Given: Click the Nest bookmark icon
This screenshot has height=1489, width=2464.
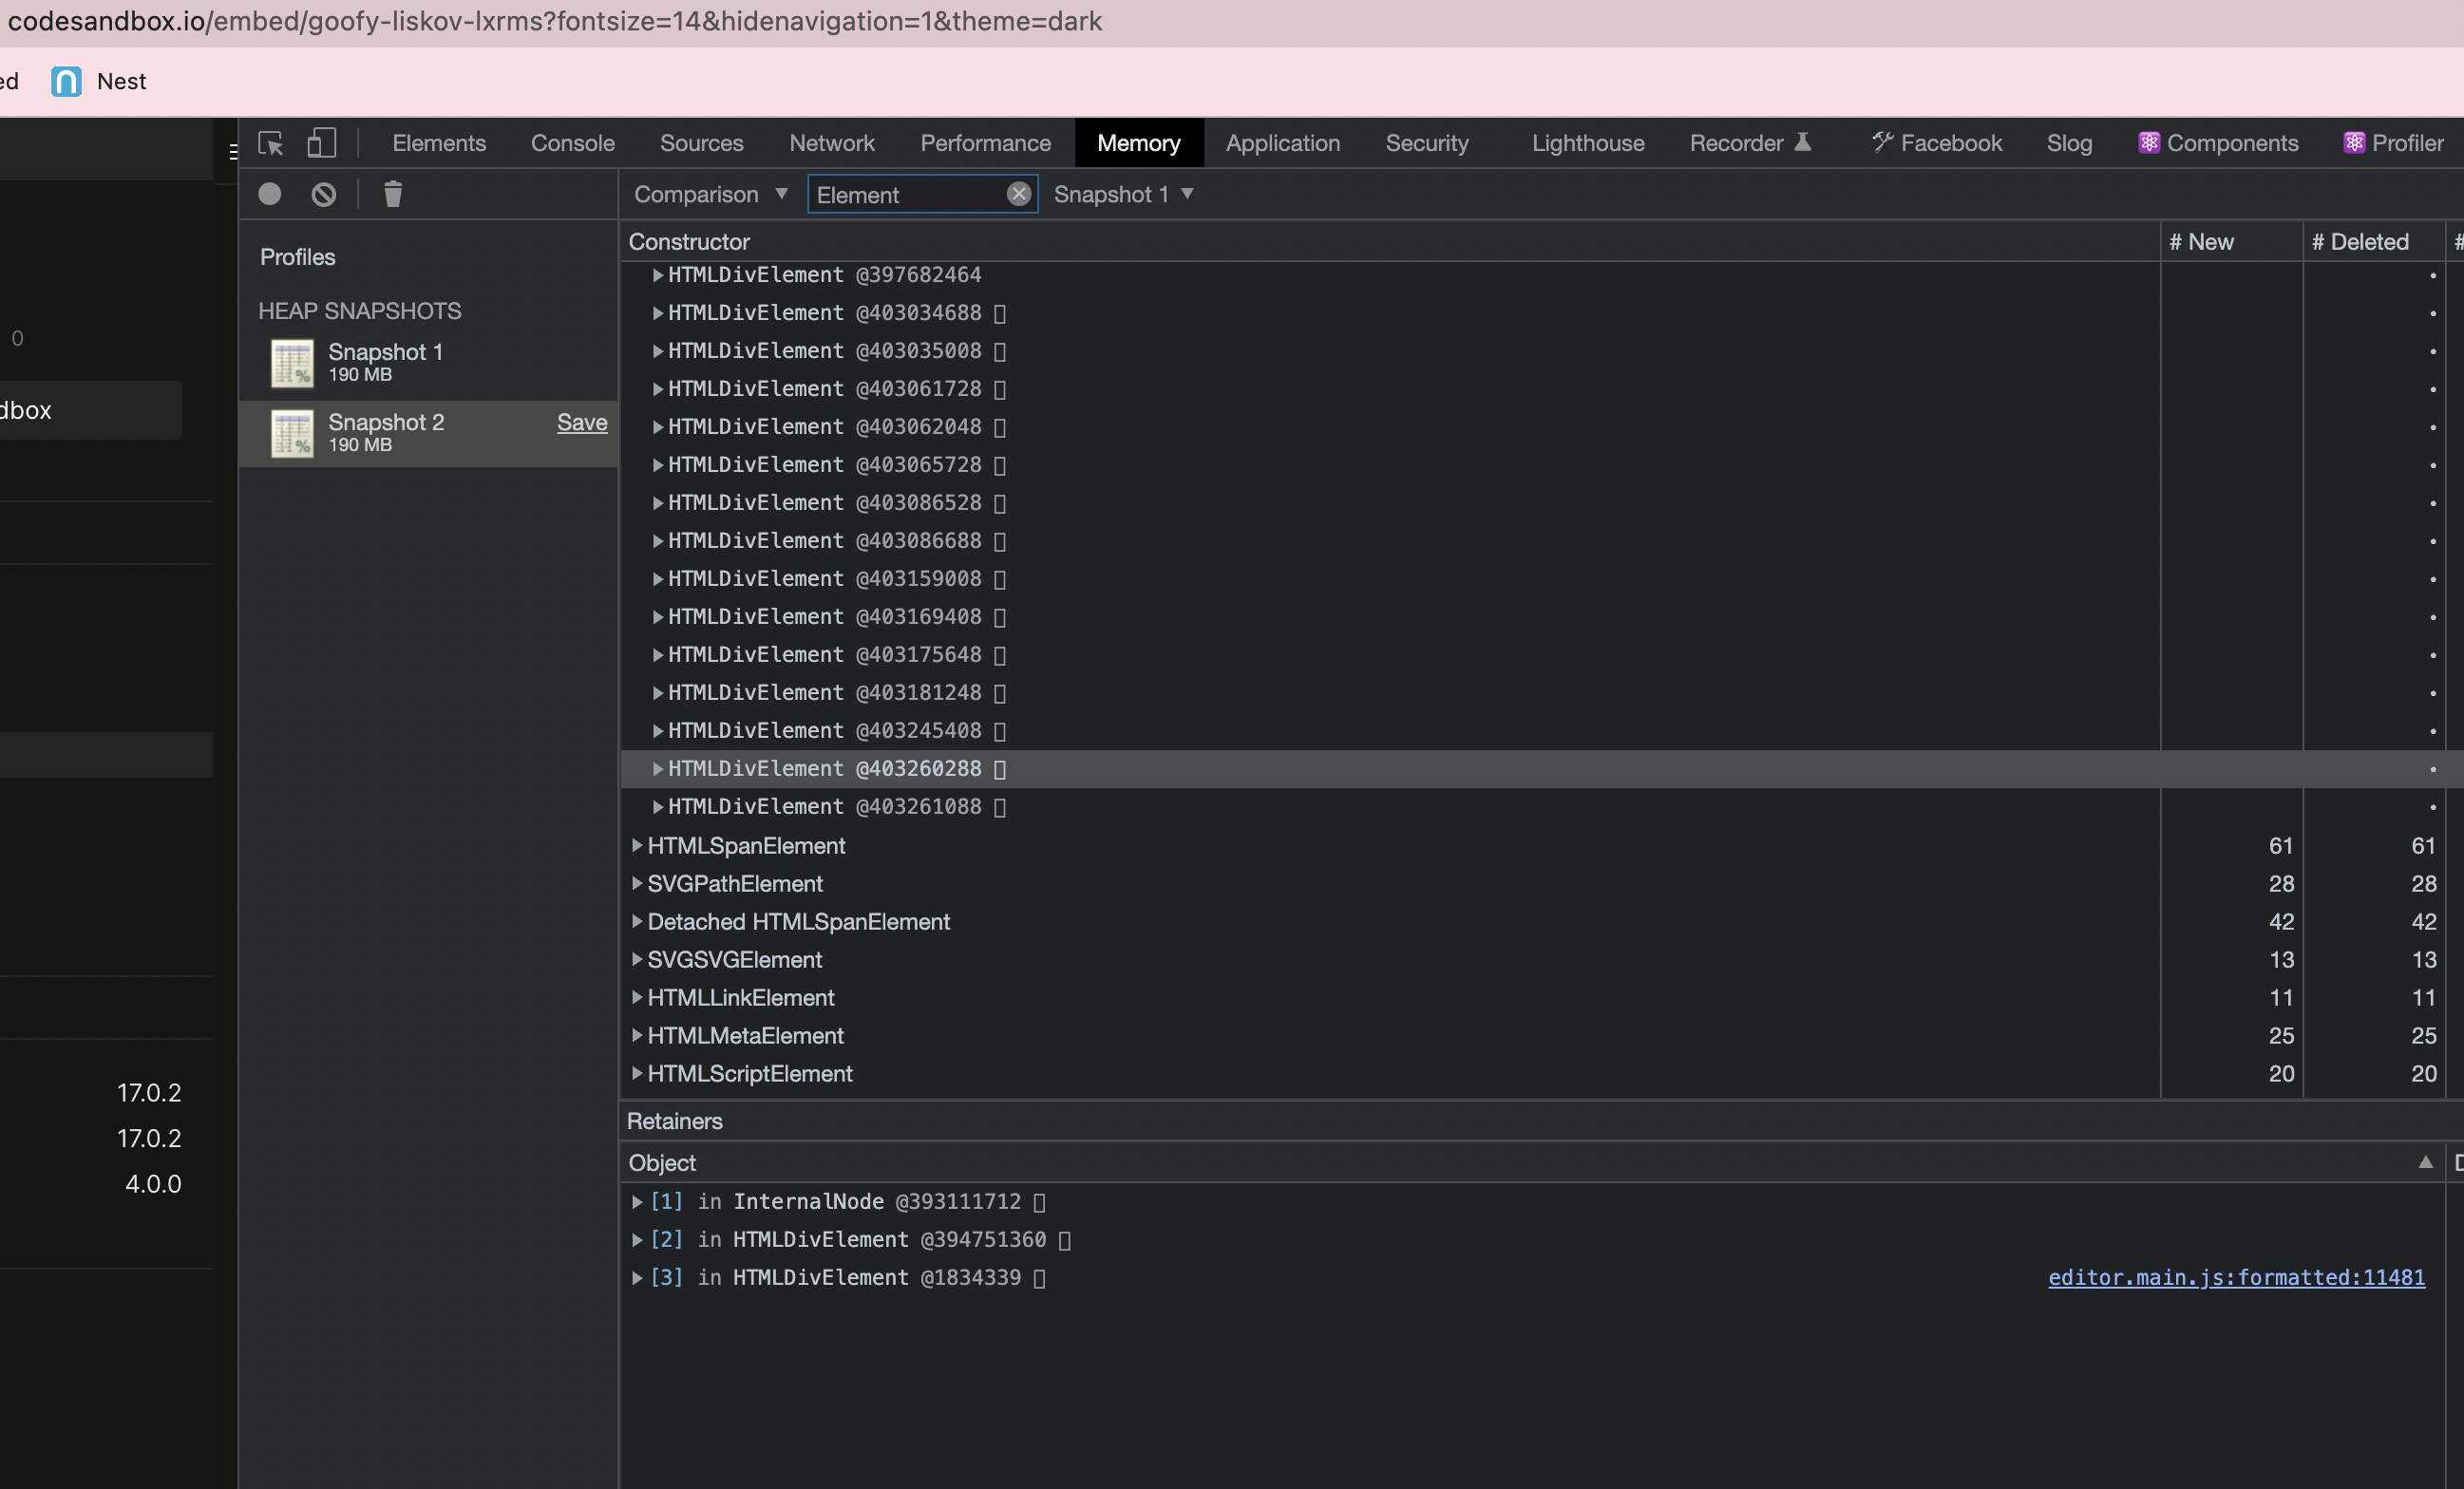Looking at the screenshot, I should click(66, 81).
